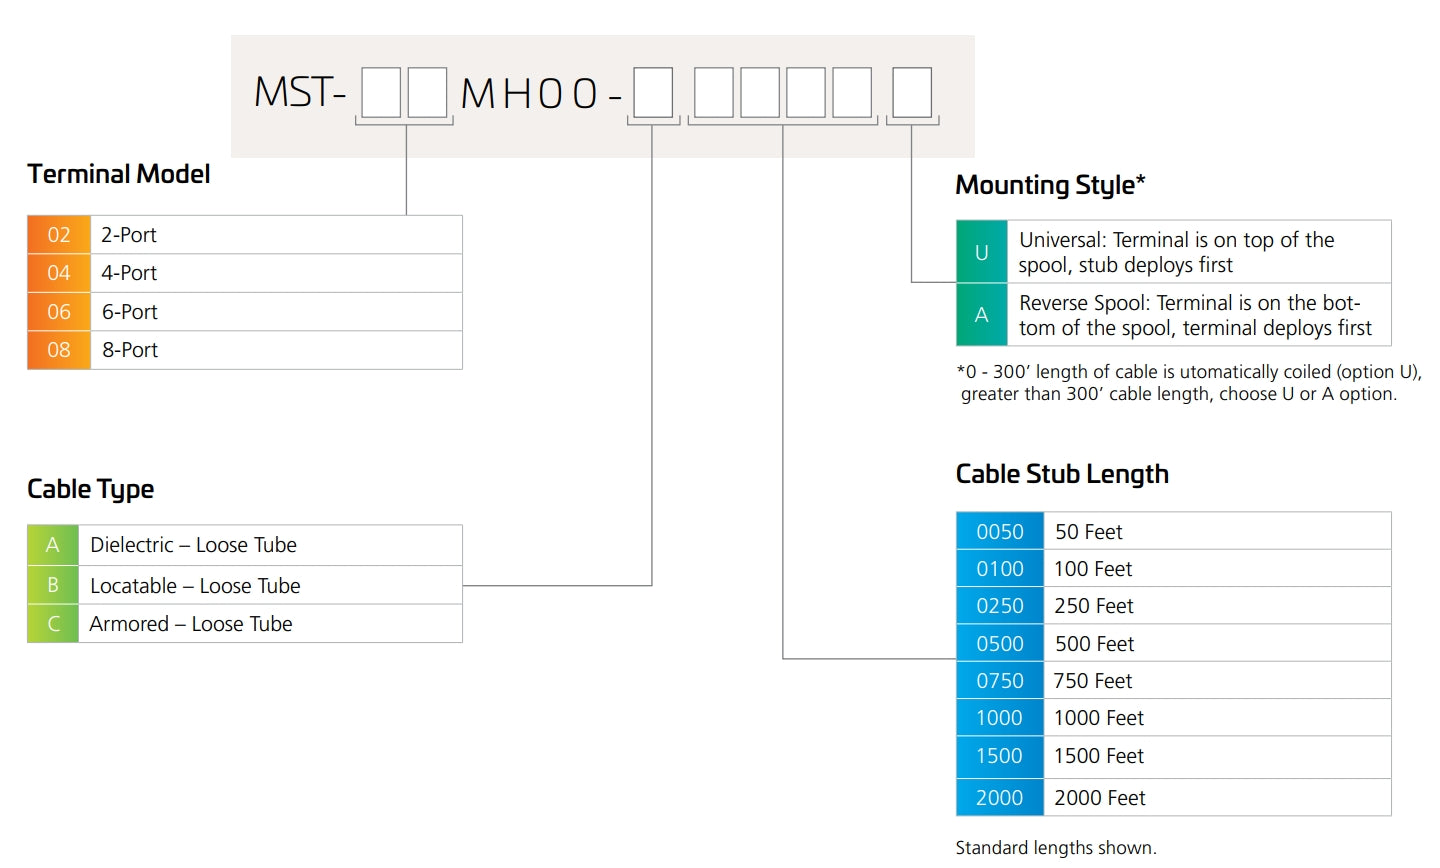Click the cable type placeholder box after MH00-

point(653,93)
